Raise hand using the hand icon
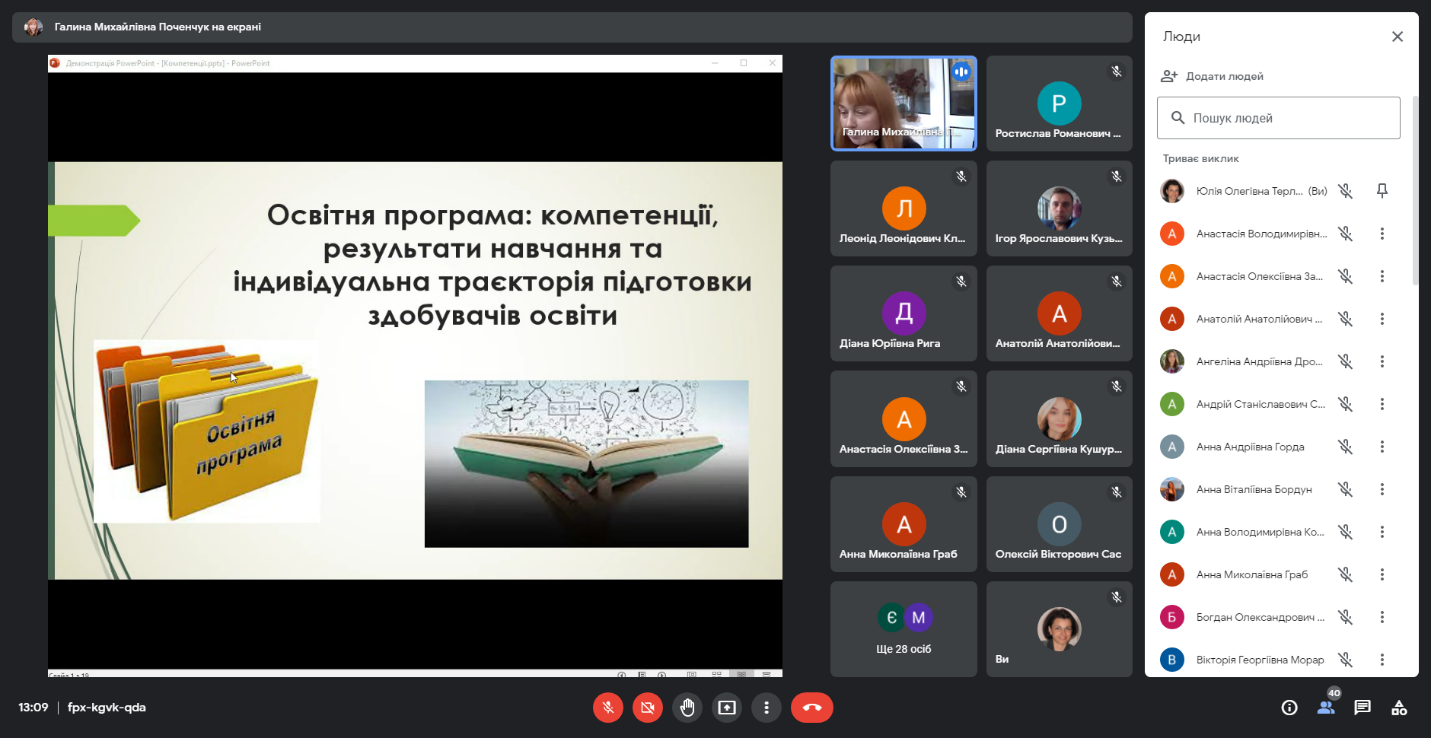The image size is (1431, 738). pos(687,708)
